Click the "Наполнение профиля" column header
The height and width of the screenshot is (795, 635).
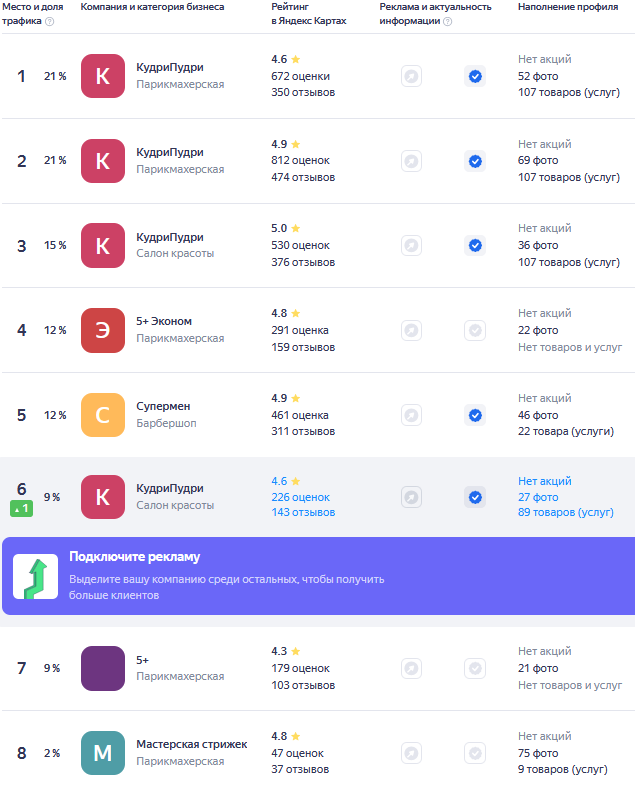pos(567,7)
